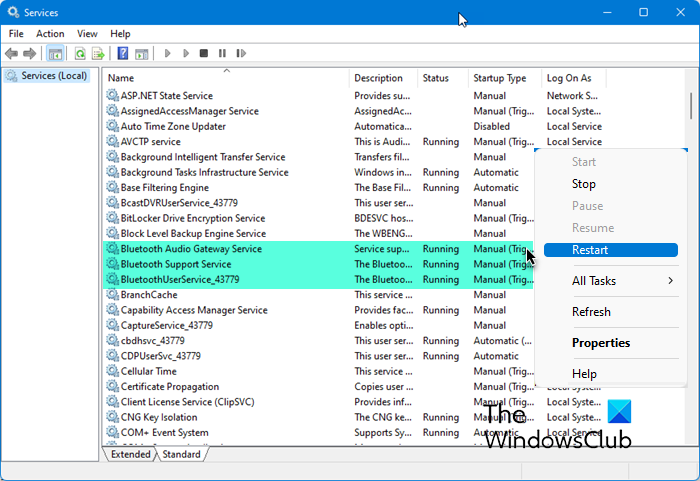Screen dimensions: 700x481
Task: Open the Help toolbar icon
Action: 123,54
